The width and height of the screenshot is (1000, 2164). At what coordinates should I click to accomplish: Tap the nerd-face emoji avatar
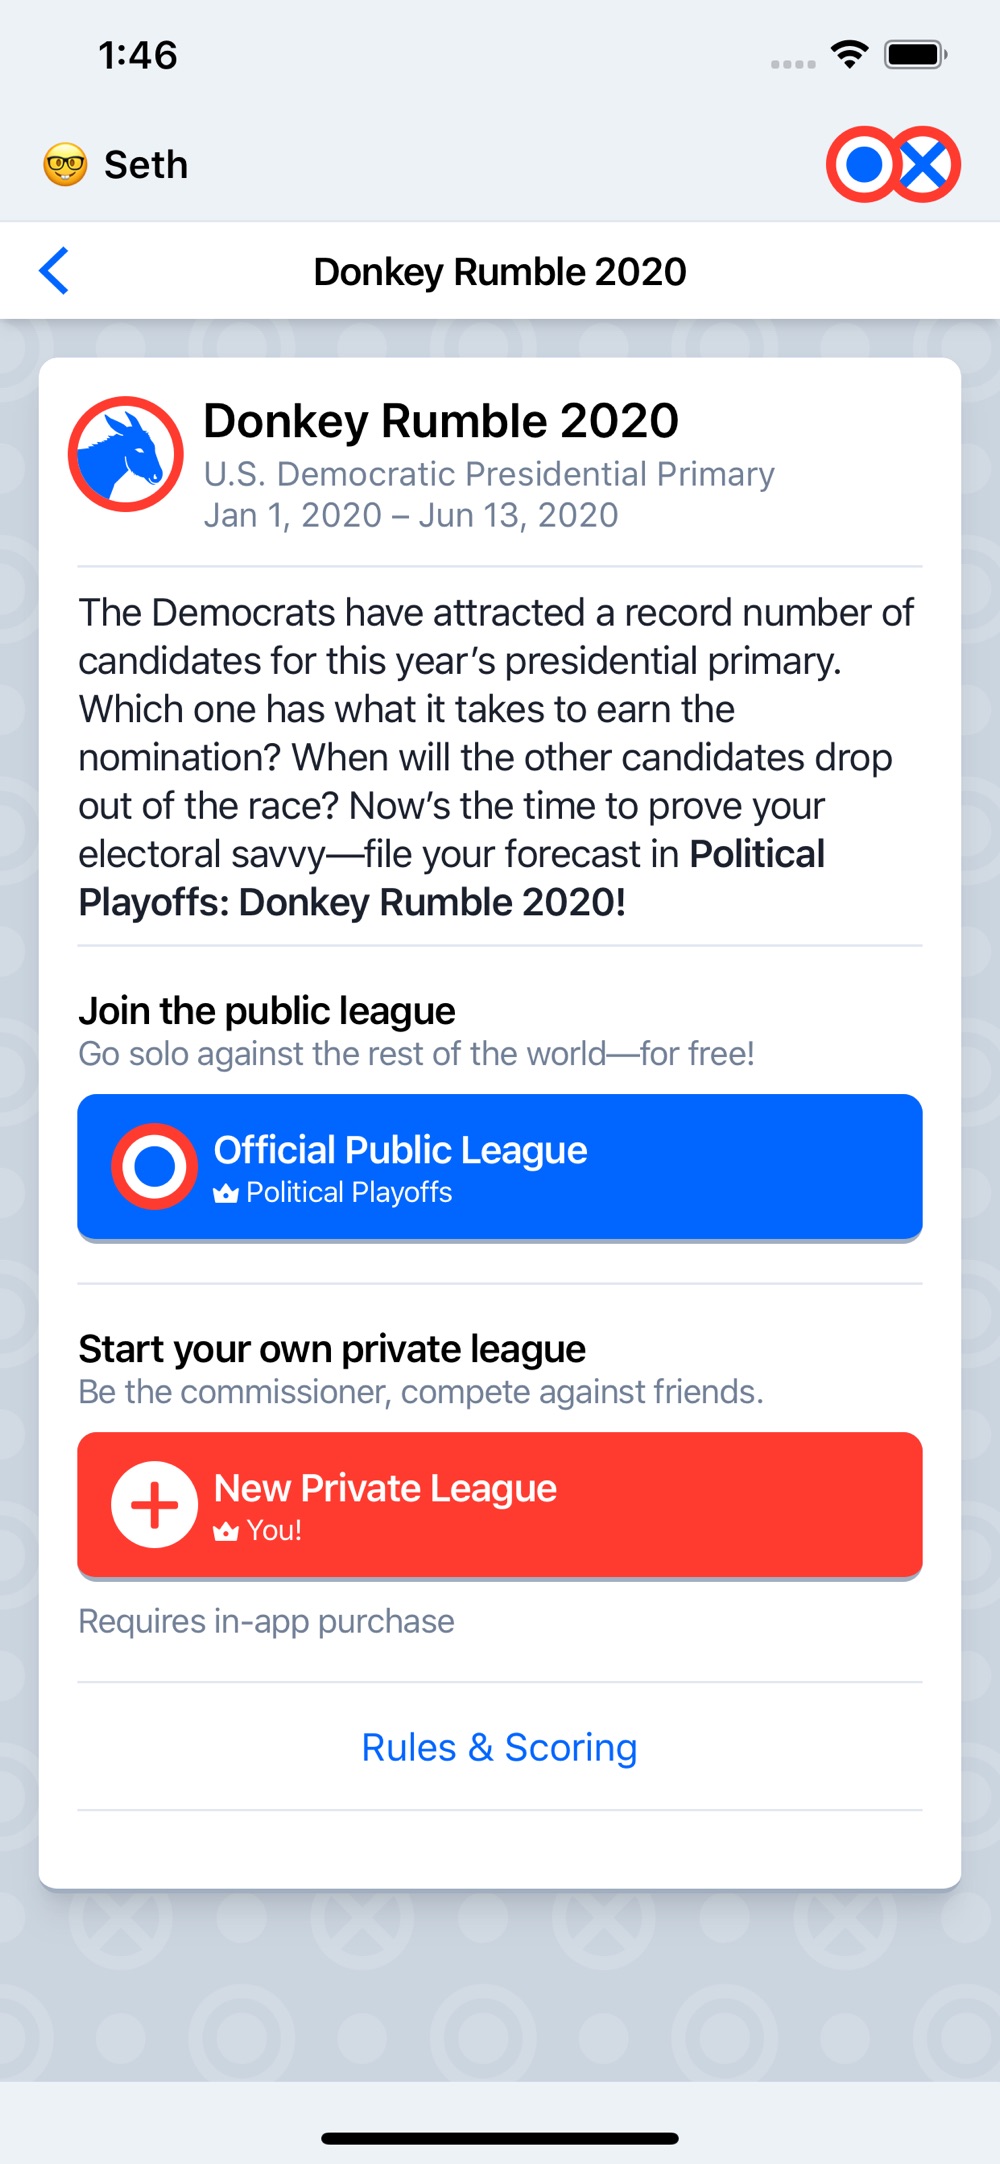(x=65, y=165)
